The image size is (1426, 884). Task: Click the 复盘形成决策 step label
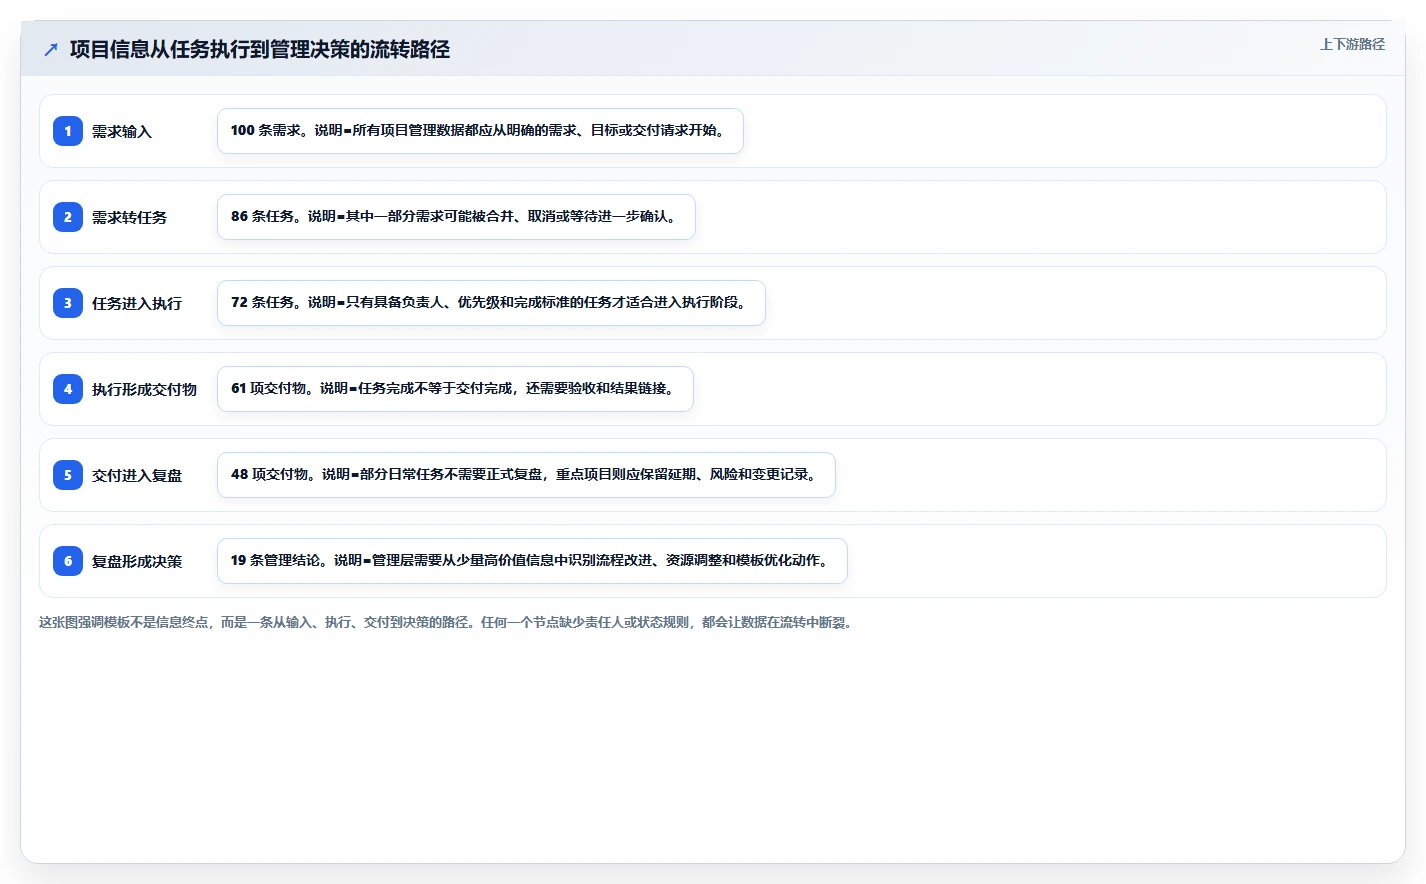(x=137, y=562)
